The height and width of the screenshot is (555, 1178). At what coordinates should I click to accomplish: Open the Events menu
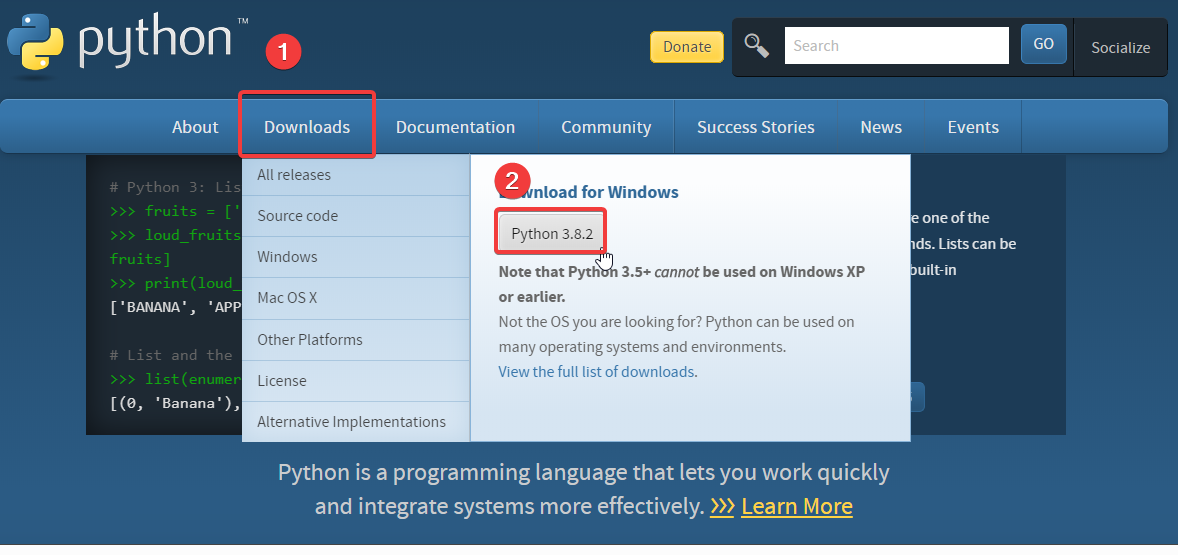pos(973,127)
